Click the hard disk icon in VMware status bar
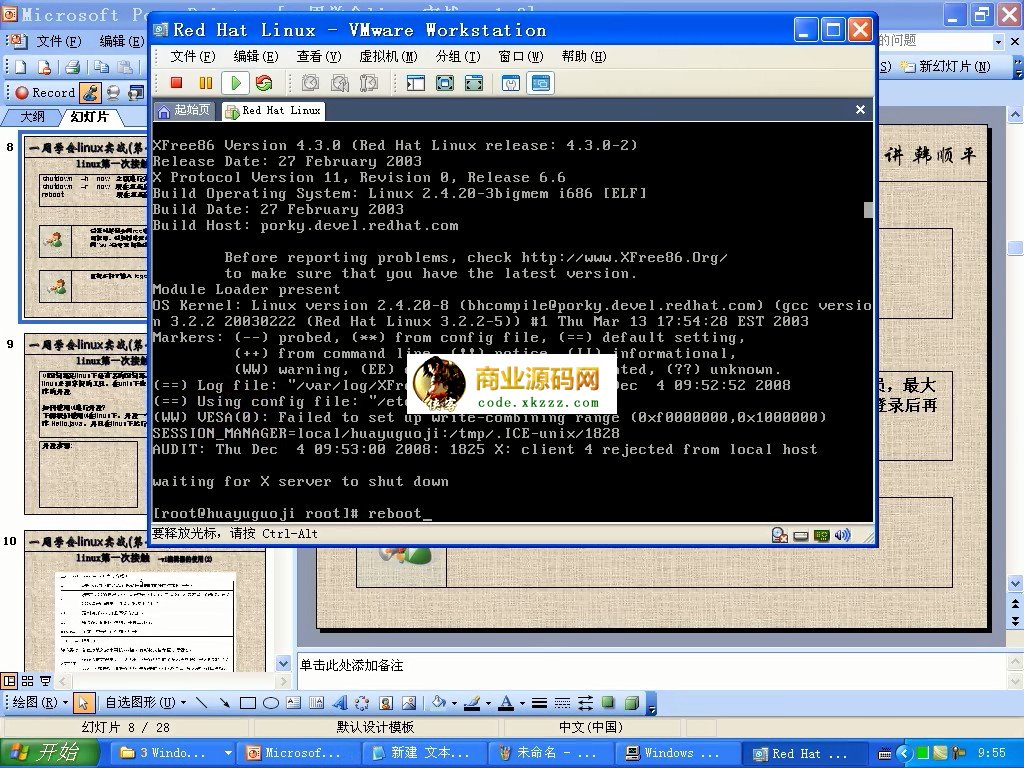 [x=801, y=536]
